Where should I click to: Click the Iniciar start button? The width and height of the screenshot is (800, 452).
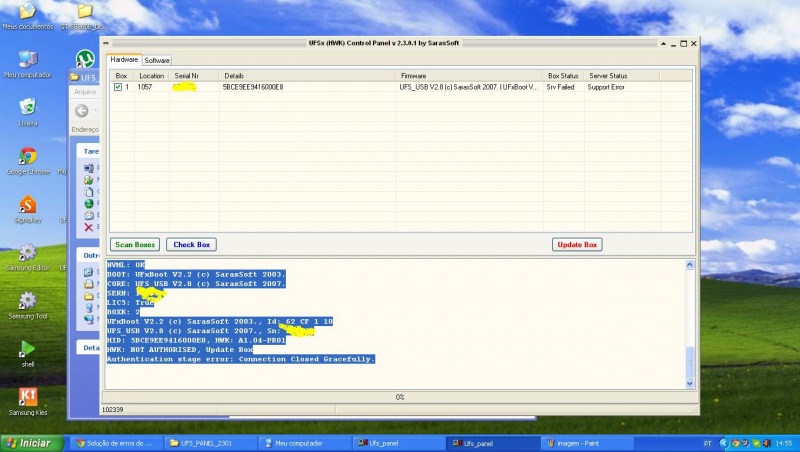pos(32,443)
